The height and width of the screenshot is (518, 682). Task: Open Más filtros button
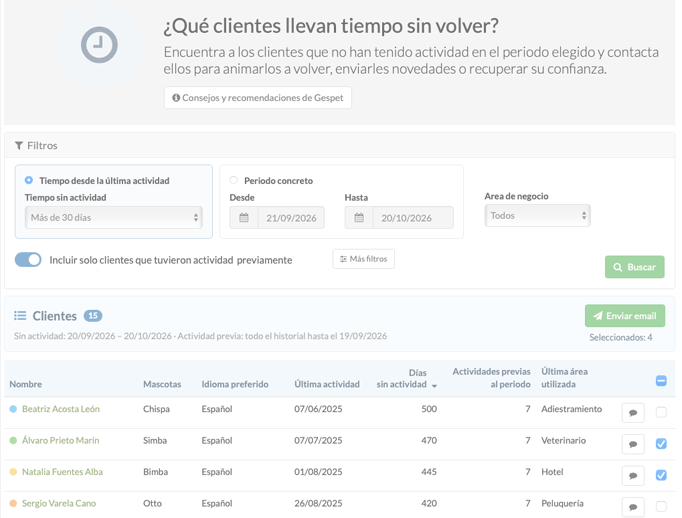[x=364, y=259]
